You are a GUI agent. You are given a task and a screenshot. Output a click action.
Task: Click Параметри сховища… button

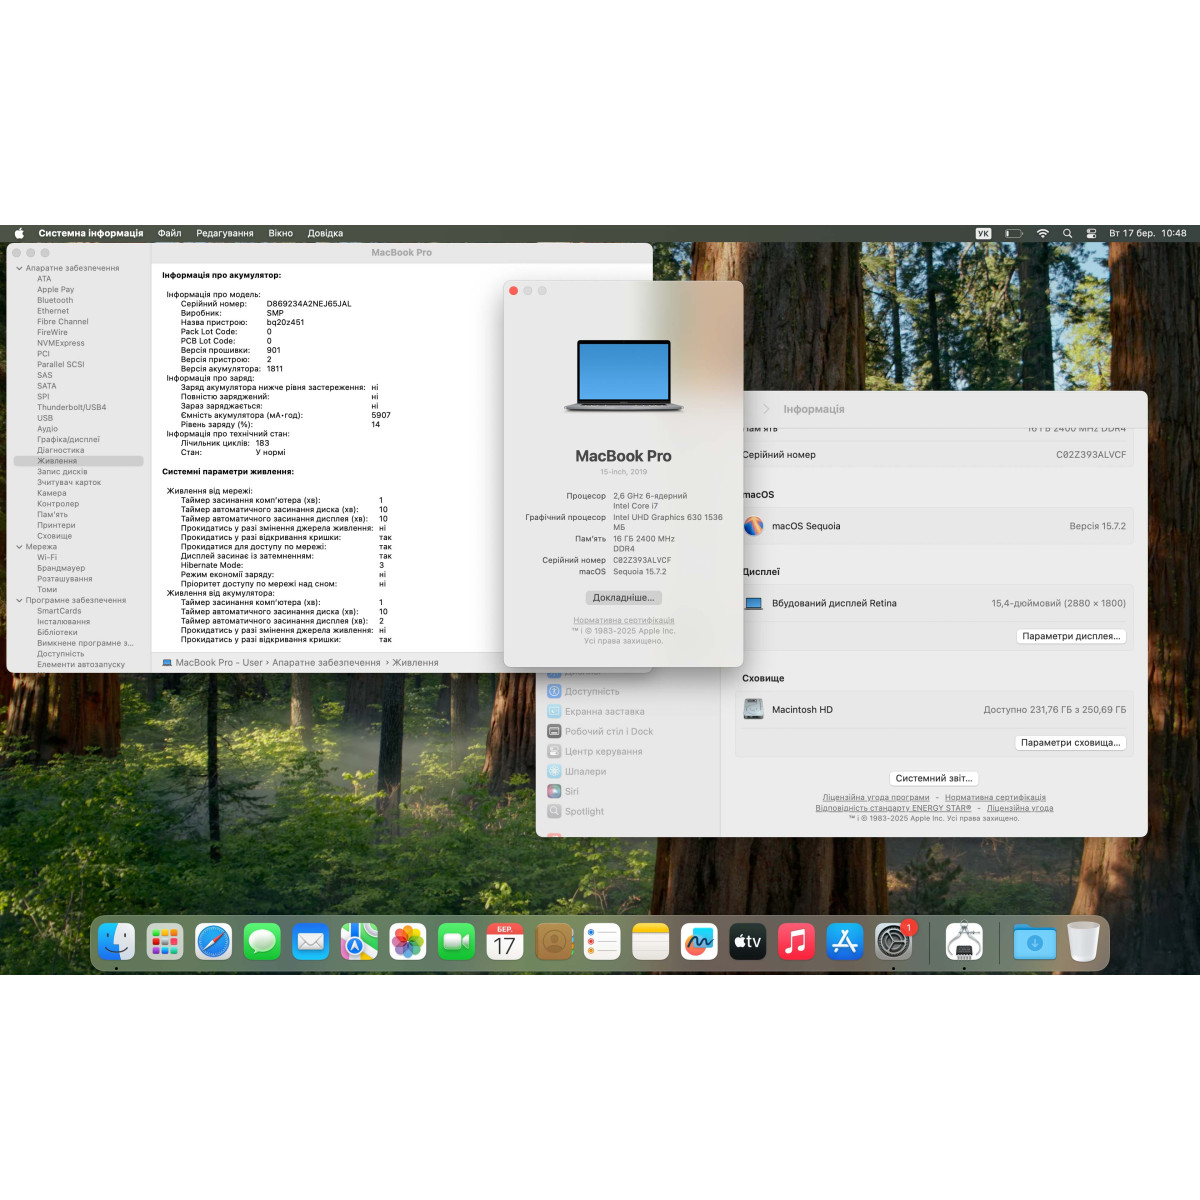coord(1071,743)
